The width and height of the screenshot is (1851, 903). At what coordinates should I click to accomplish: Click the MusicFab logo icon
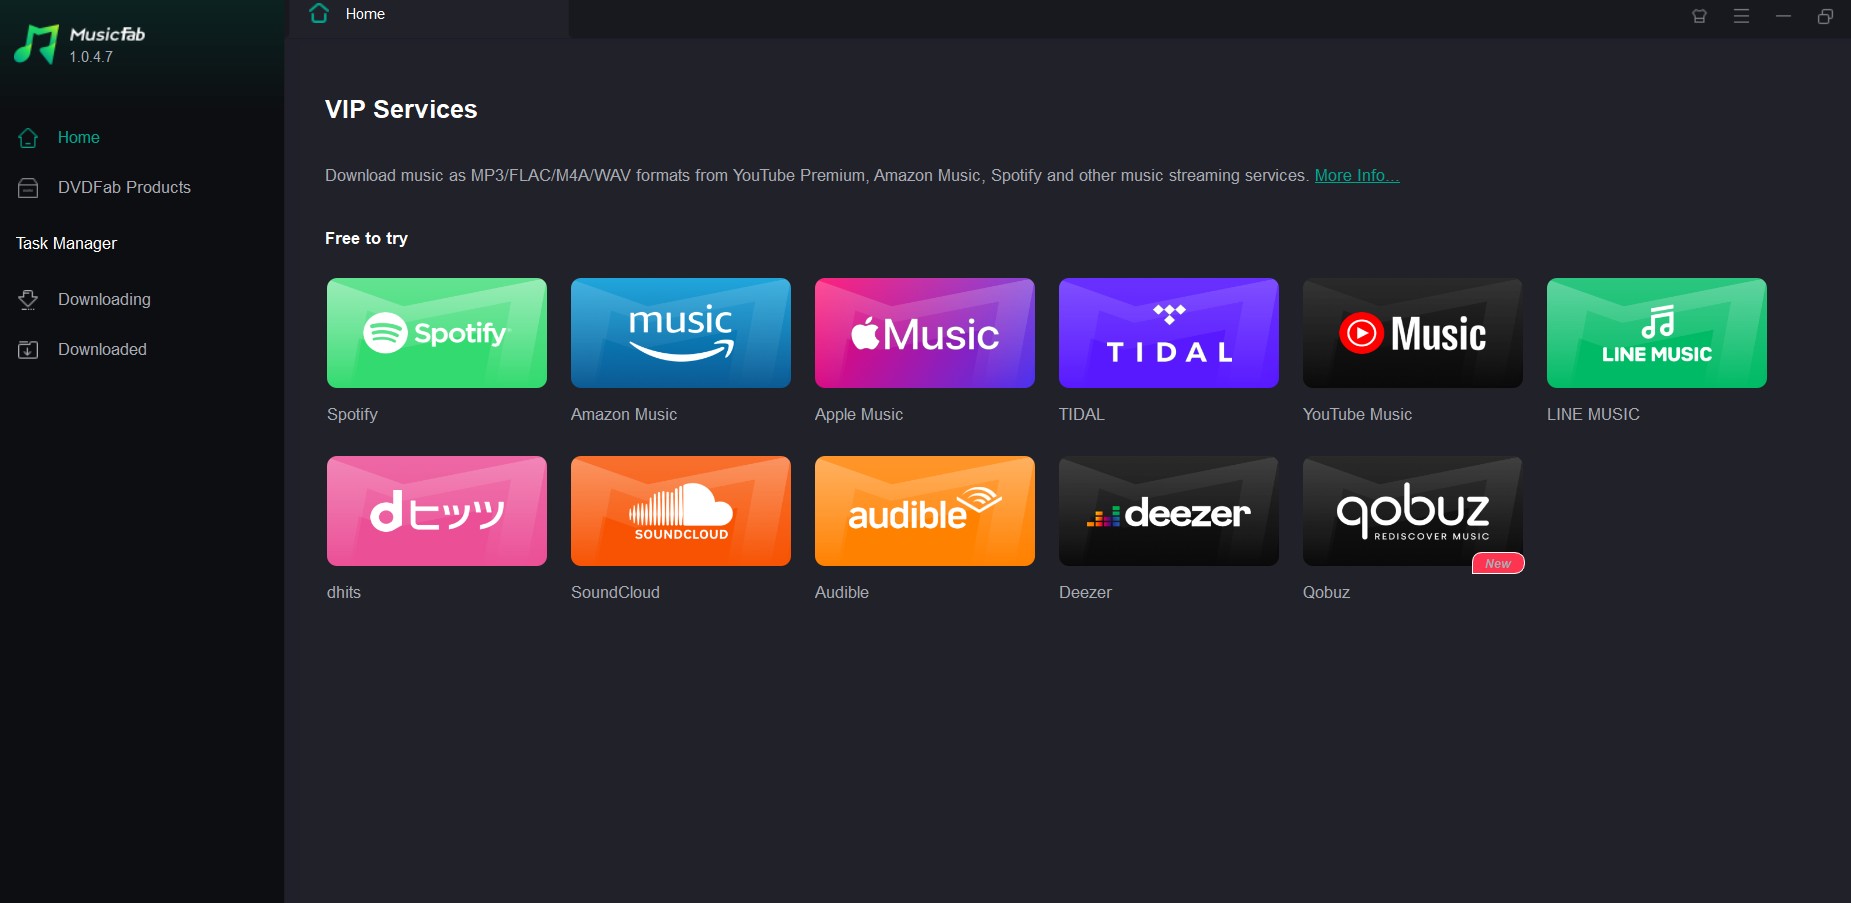(36, 44)
